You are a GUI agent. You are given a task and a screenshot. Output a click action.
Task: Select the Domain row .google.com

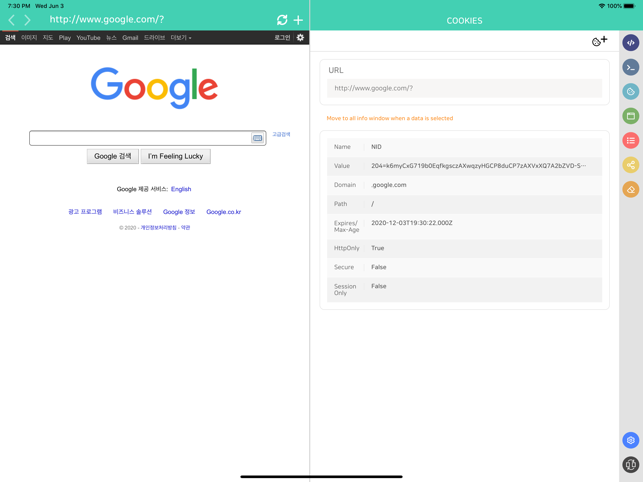[x=464, y=185]
